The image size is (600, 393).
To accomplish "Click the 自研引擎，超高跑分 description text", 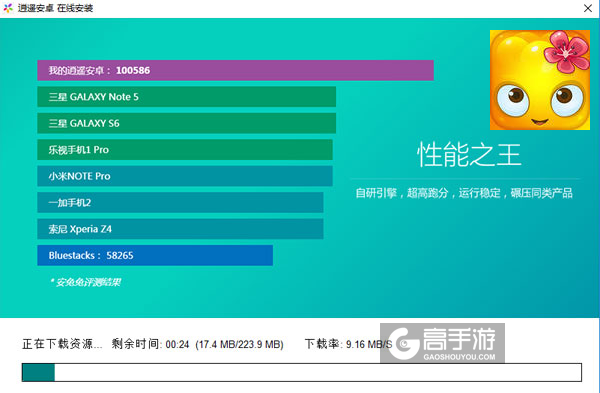I will pyautogui.click(x=464, y=193).
